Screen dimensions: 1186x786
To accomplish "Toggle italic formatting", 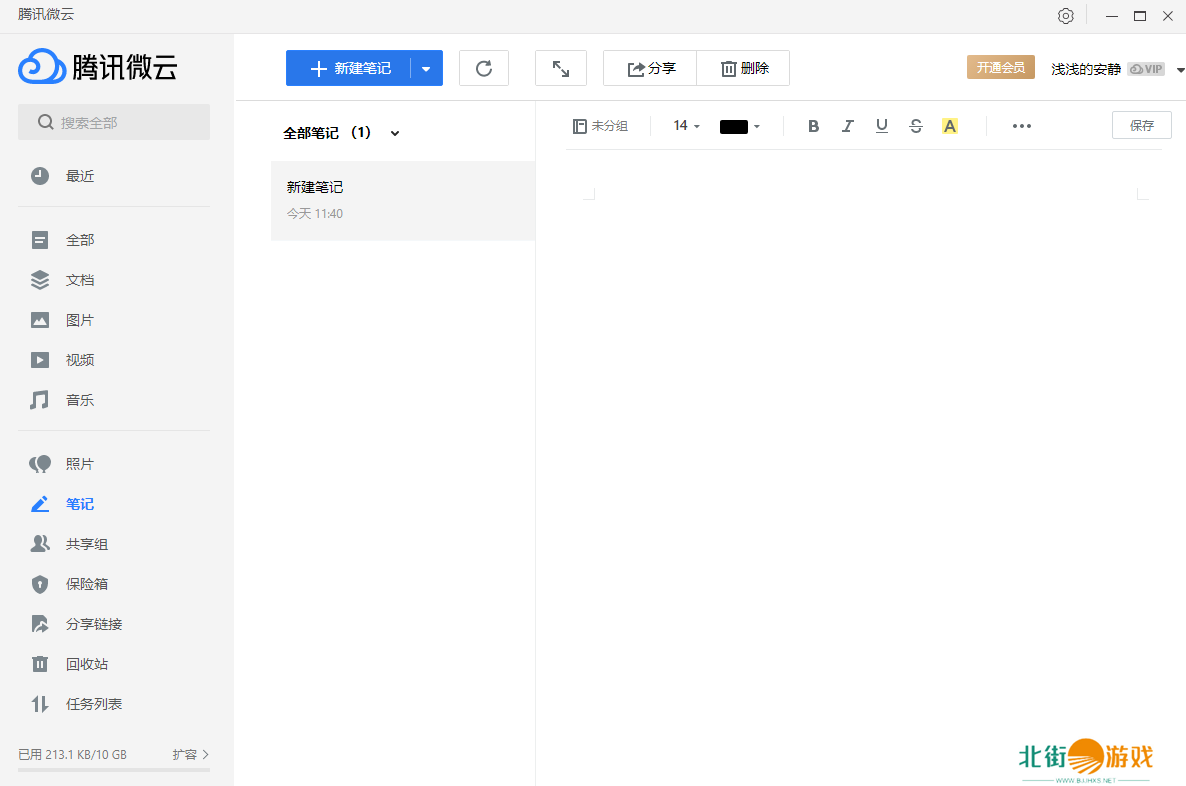I will (x=847, y=126).
